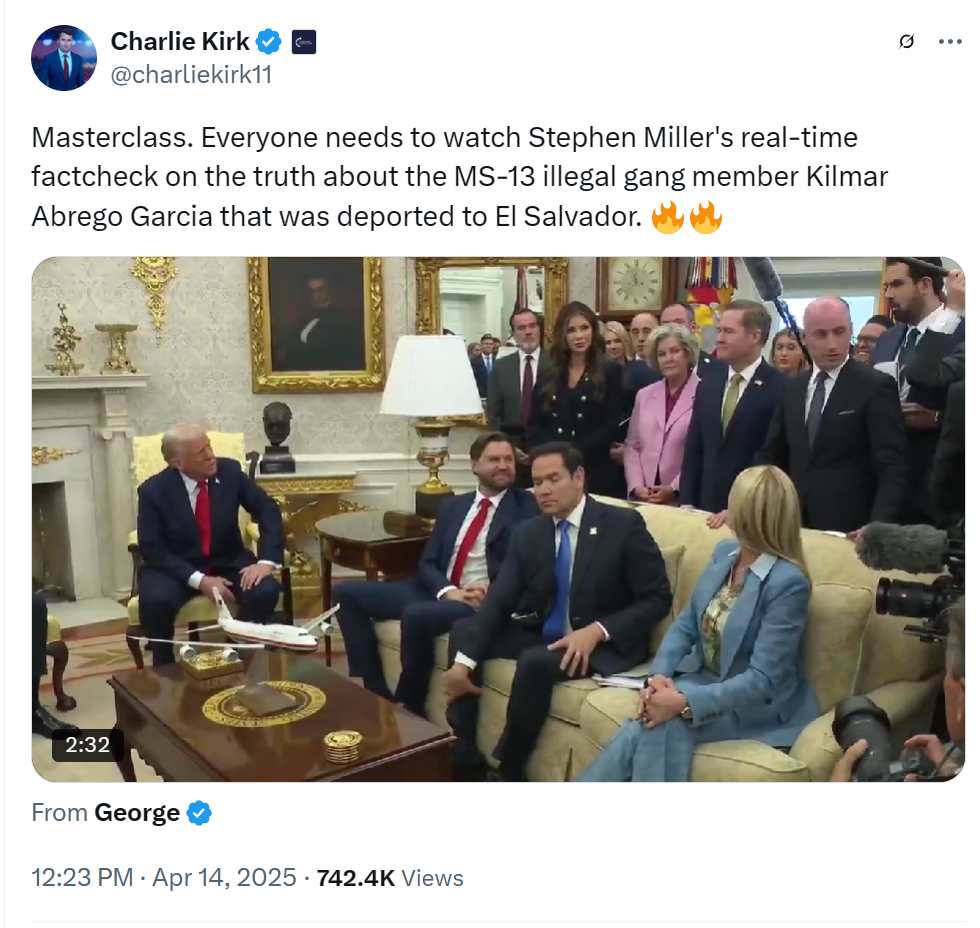Click the tweet text starting with Masterclass
Viewport: 980px width, 928px height.
click(x=459, y=177)
